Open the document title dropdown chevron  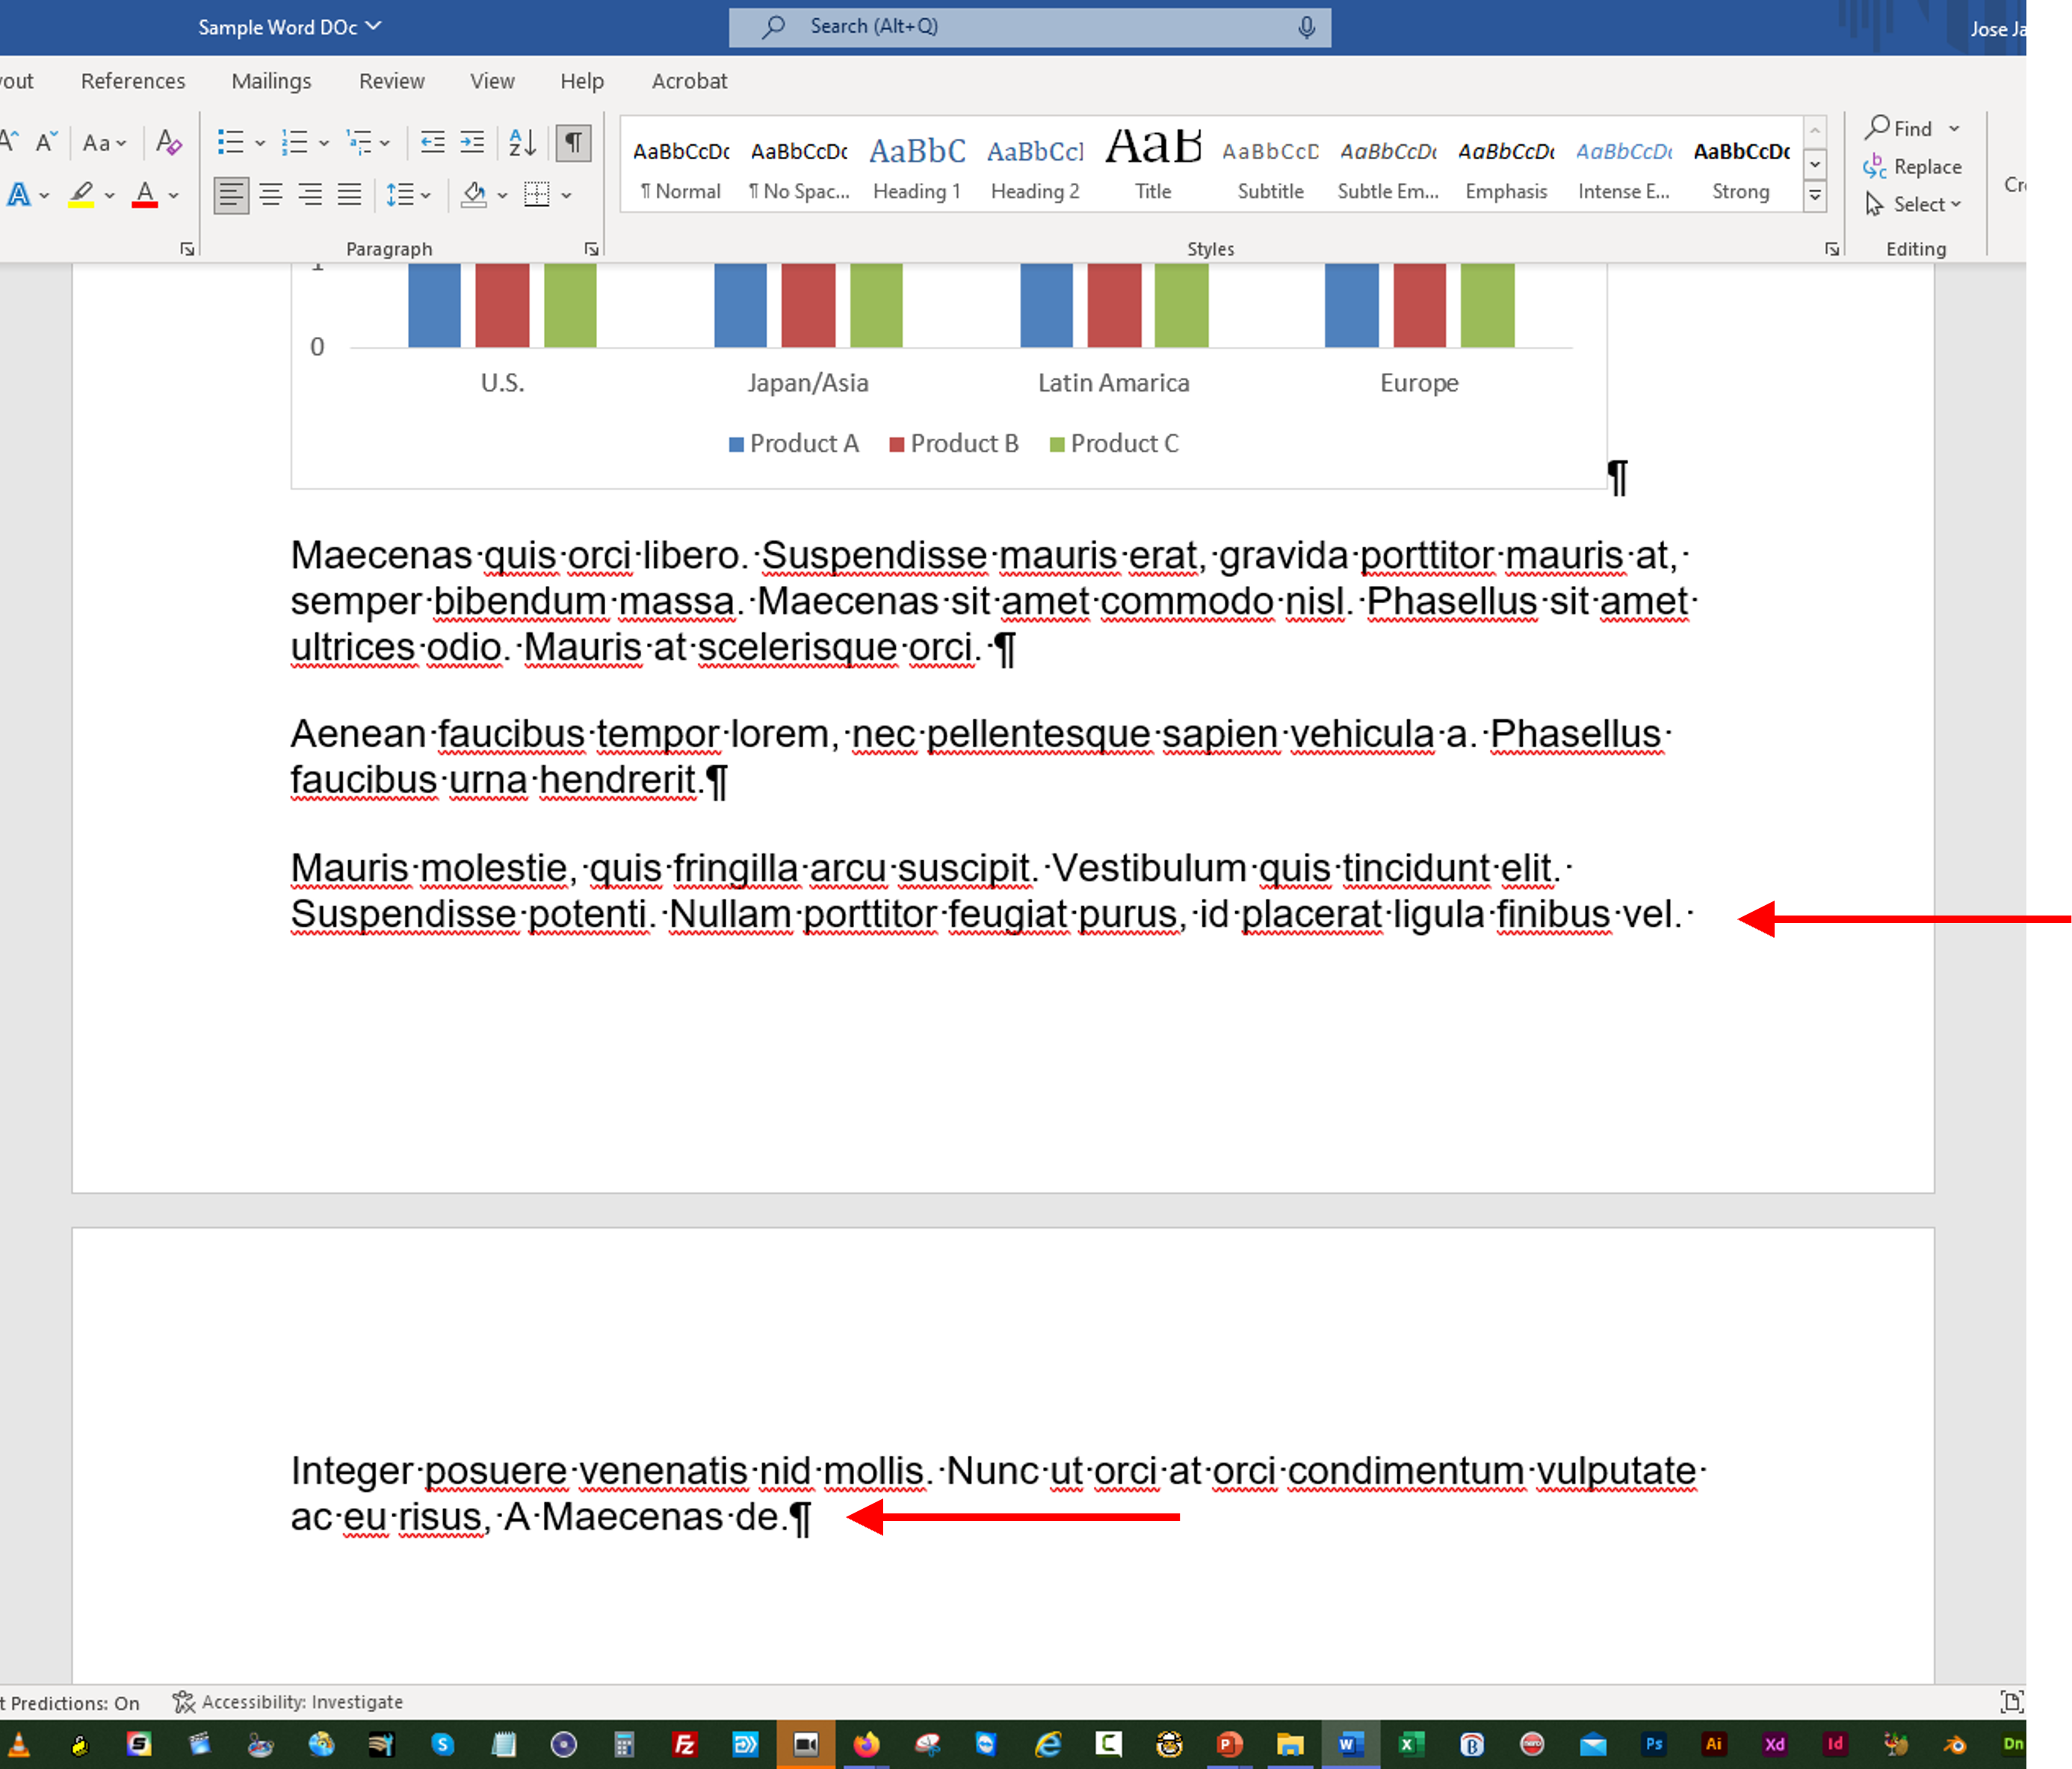[x=374, y=26]
